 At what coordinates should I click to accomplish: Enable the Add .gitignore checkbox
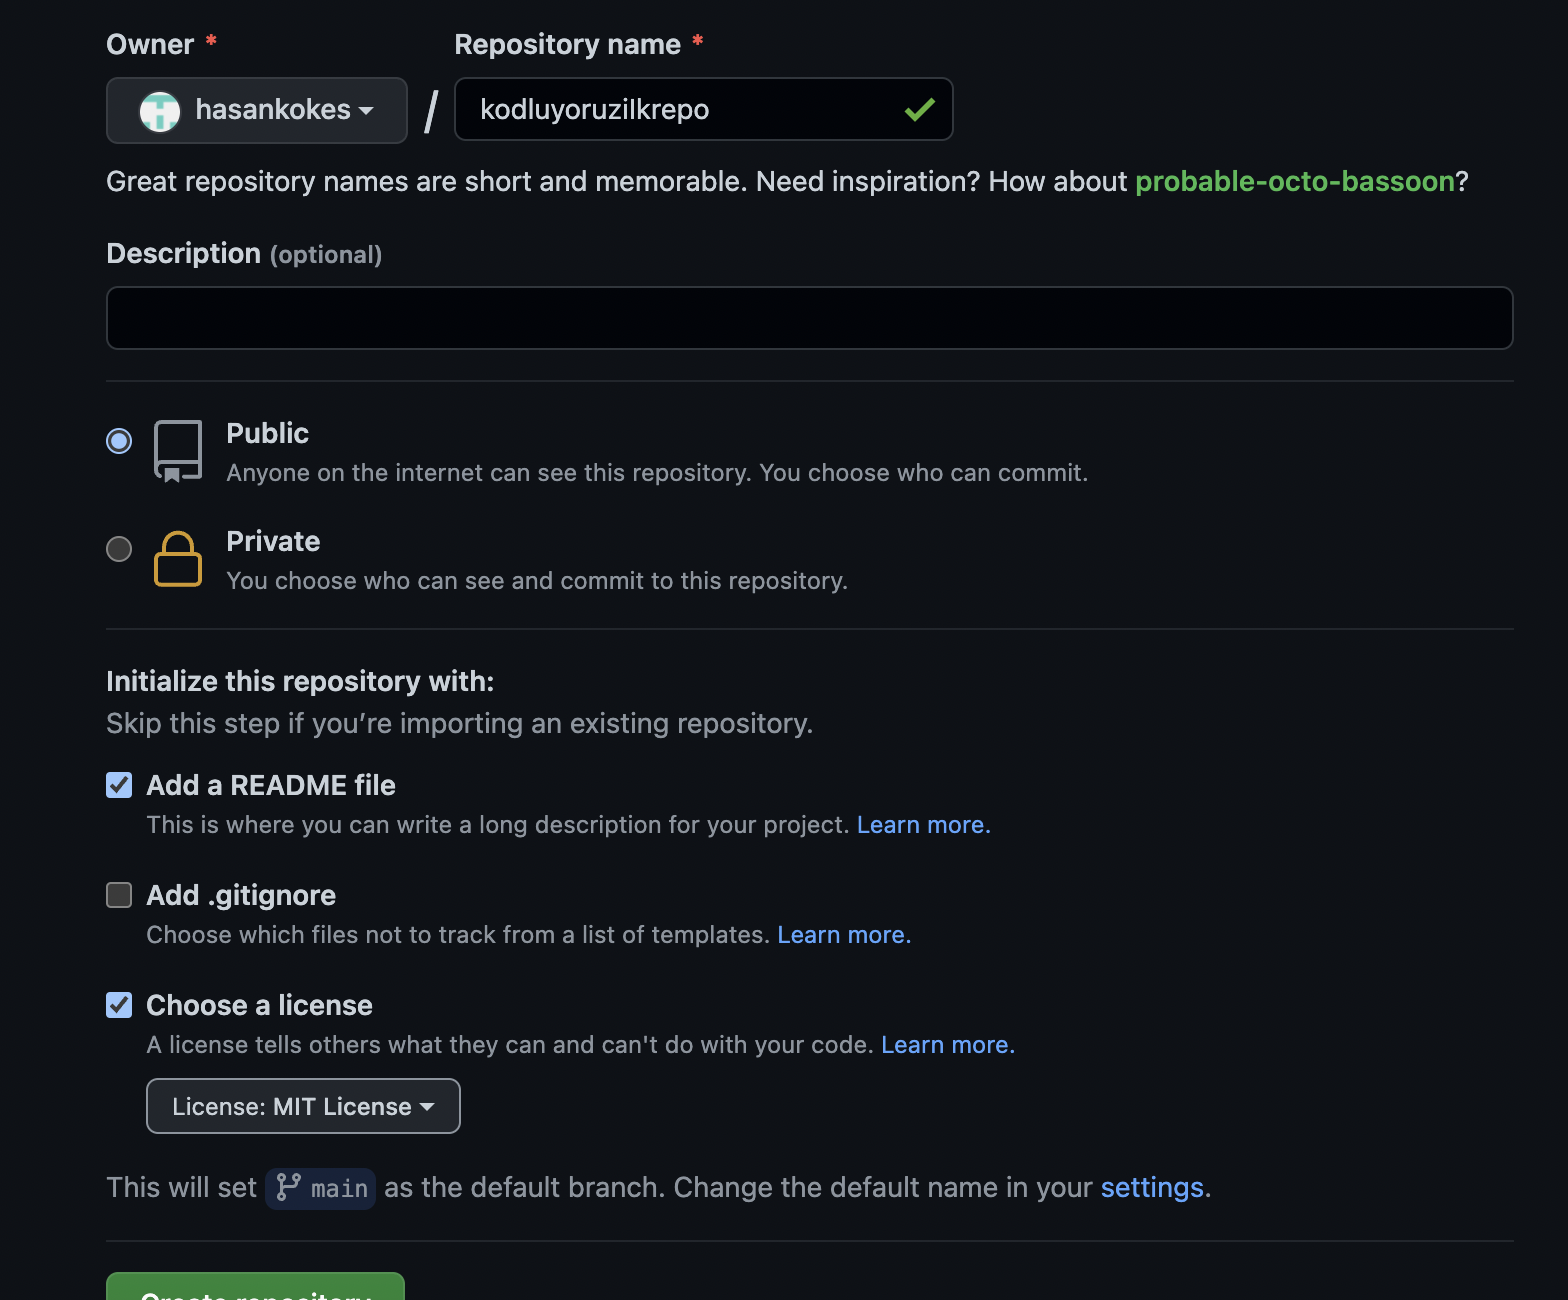coord(119,895)
